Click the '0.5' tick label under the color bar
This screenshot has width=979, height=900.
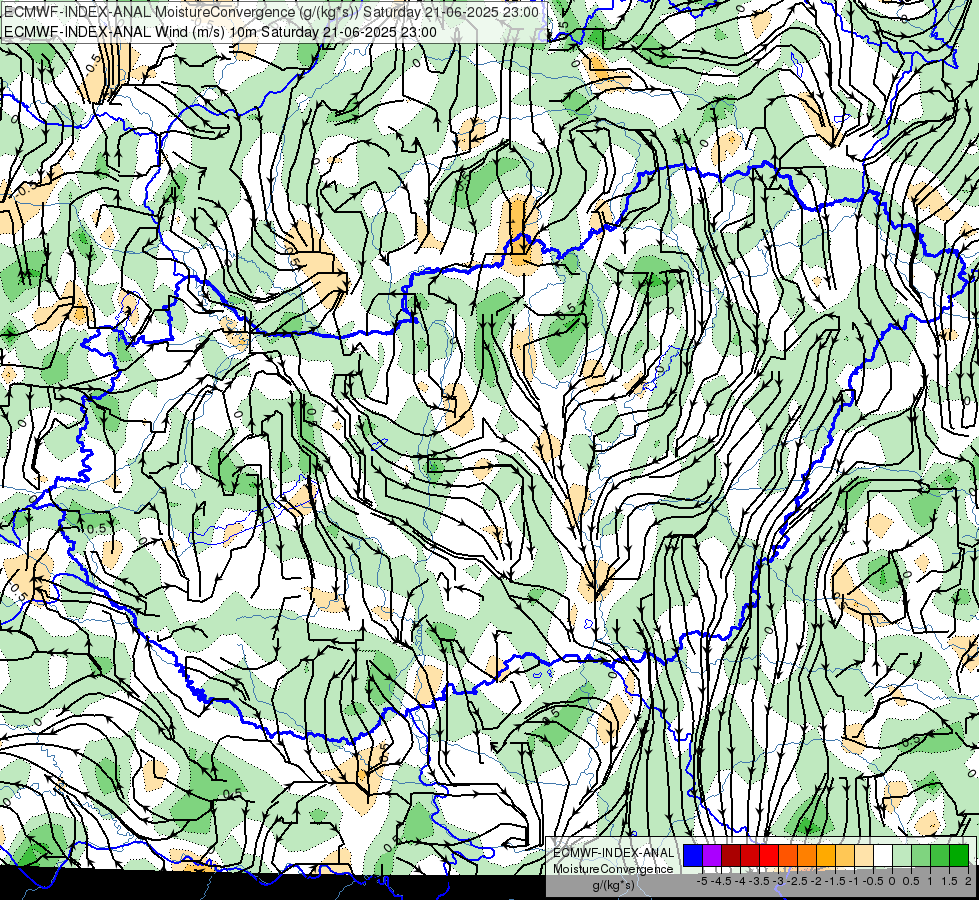[911, 881]
